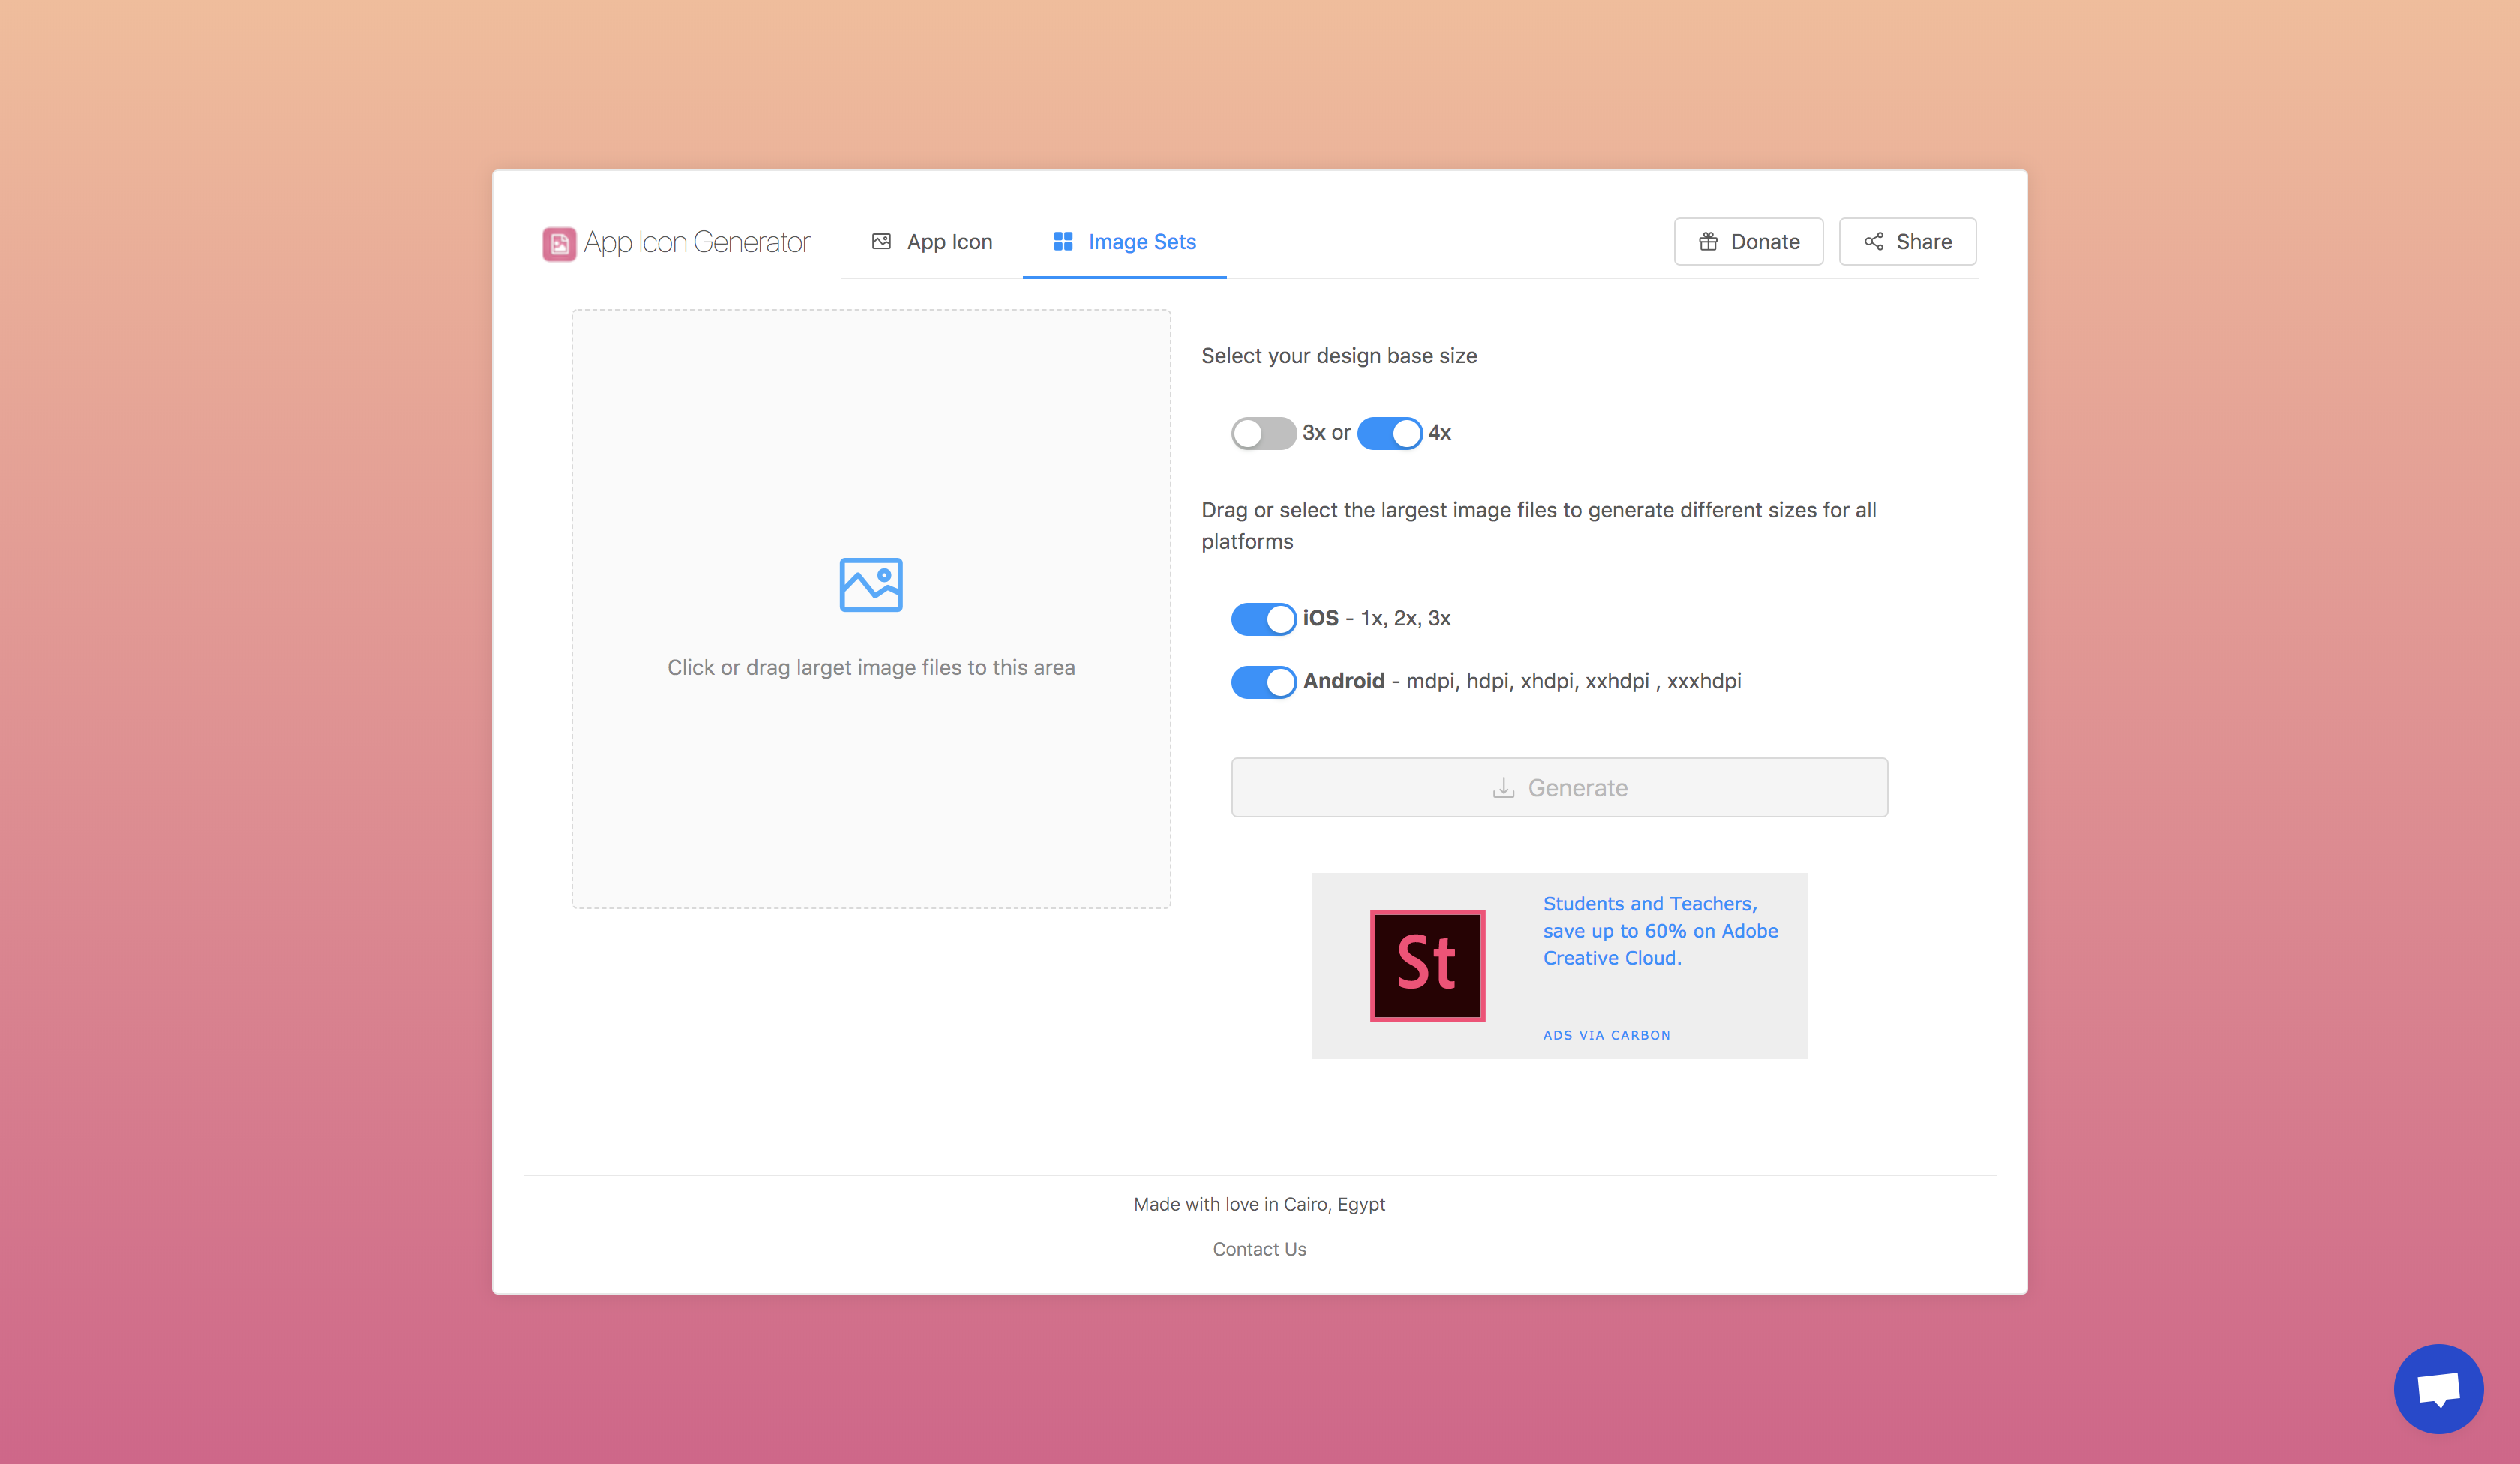2520x1464 pixels.
Task: Disable the iOS platform toggle
Action: click(1263, 619)
